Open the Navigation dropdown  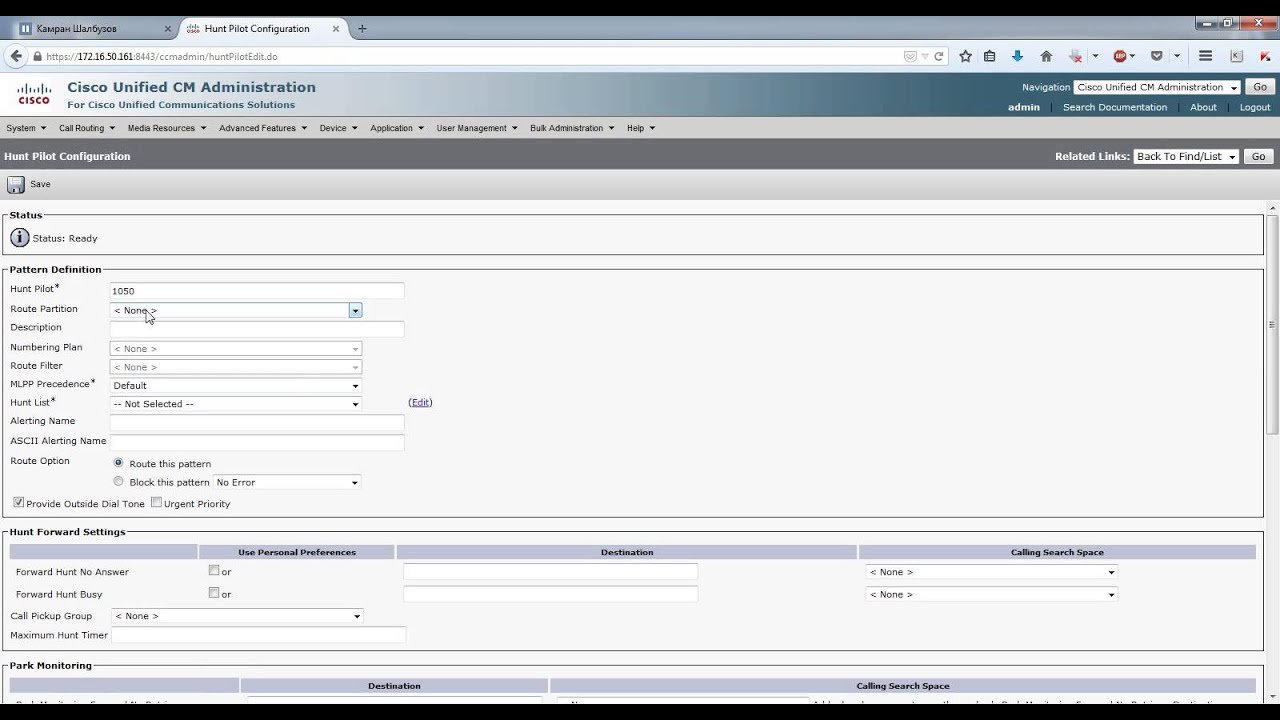click(x=1157, y=87)
